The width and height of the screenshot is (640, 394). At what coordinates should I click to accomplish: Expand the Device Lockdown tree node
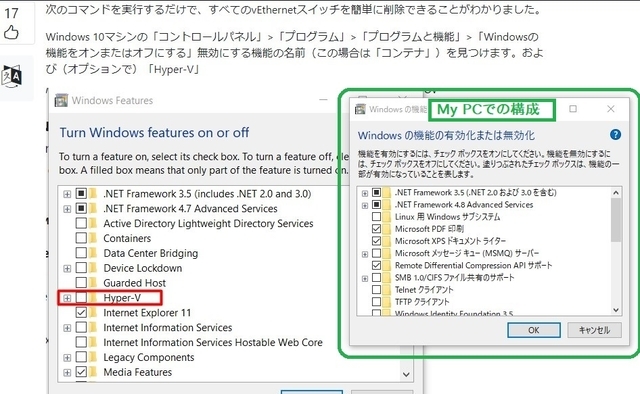coord(67,268)
